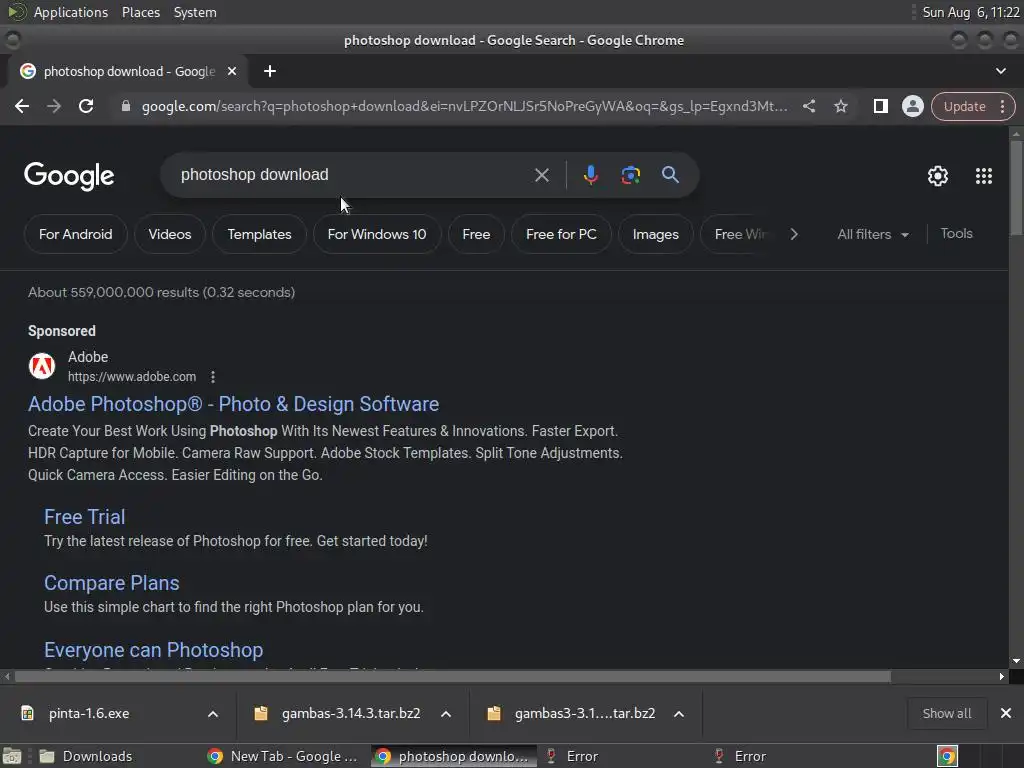Share this page via share icon
Screen dimensions: 1024x768
(x=808, y=106)
